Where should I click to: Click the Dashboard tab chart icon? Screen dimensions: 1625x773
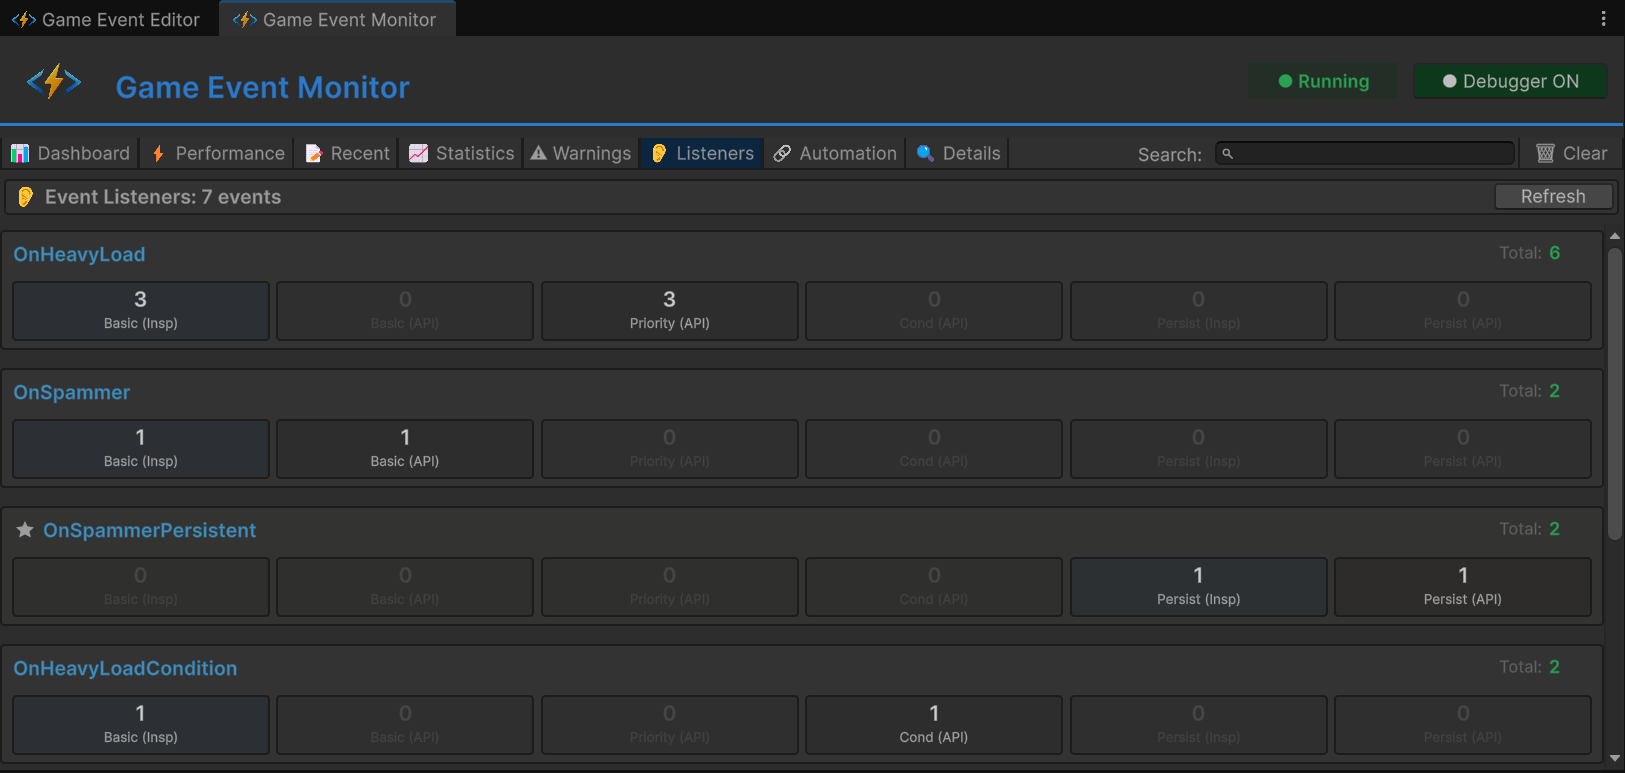[x=20, y=153]
